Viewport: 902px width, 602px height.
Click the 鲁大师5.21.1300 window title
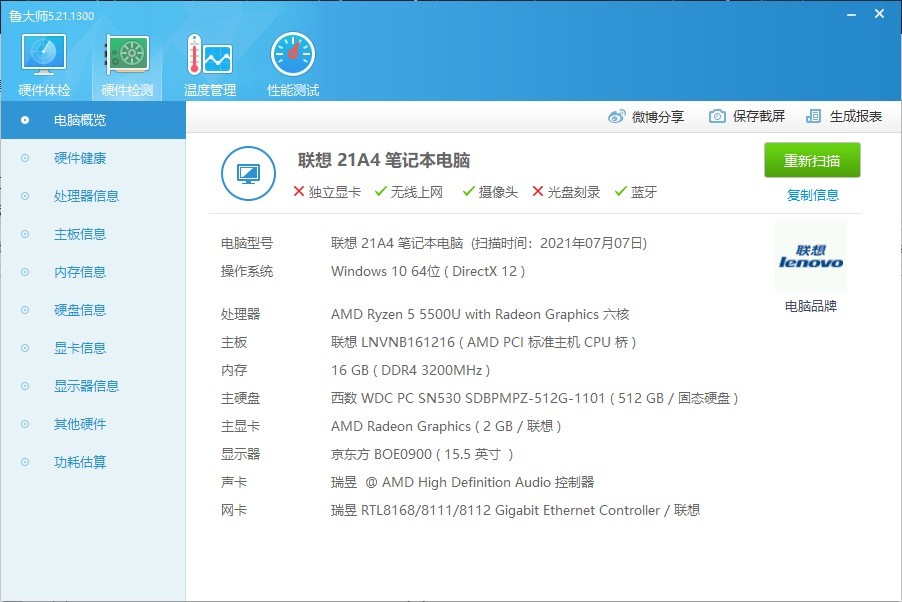click(52, 16)
